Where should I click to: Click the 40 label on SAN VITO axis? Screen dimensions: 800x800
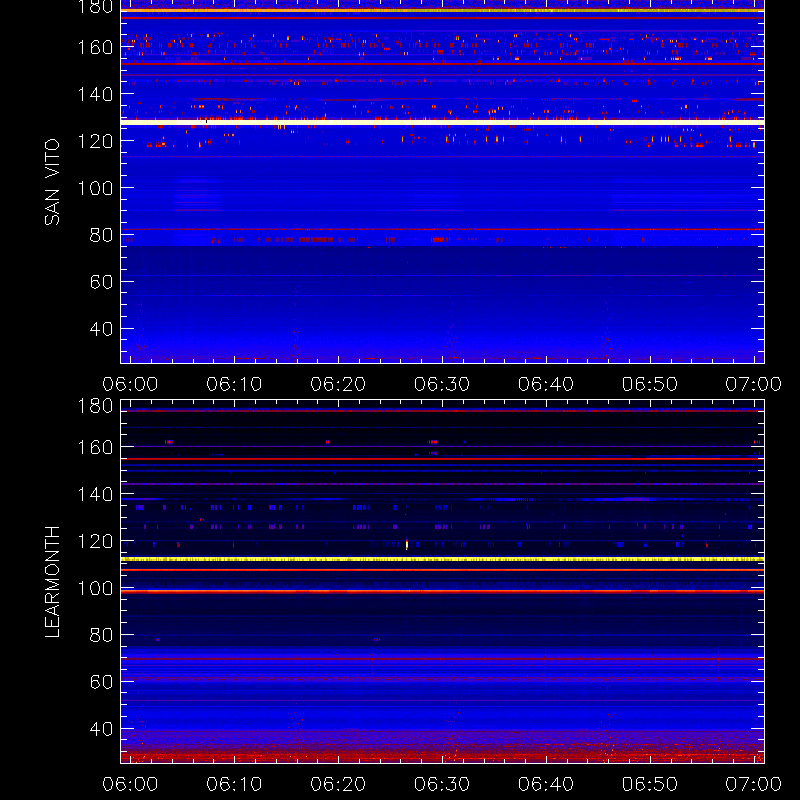point(101,329)
